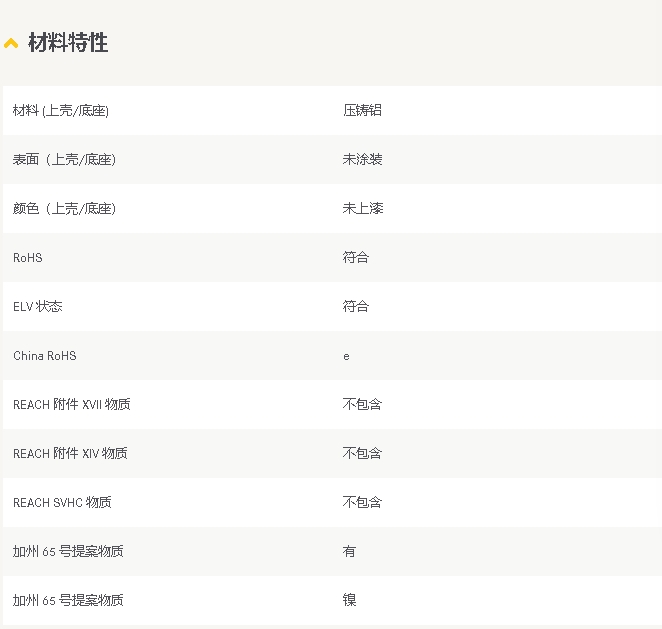
Task: Select the 颜色 (上壳/底座) row label
Action: click(x=64, y=209)
